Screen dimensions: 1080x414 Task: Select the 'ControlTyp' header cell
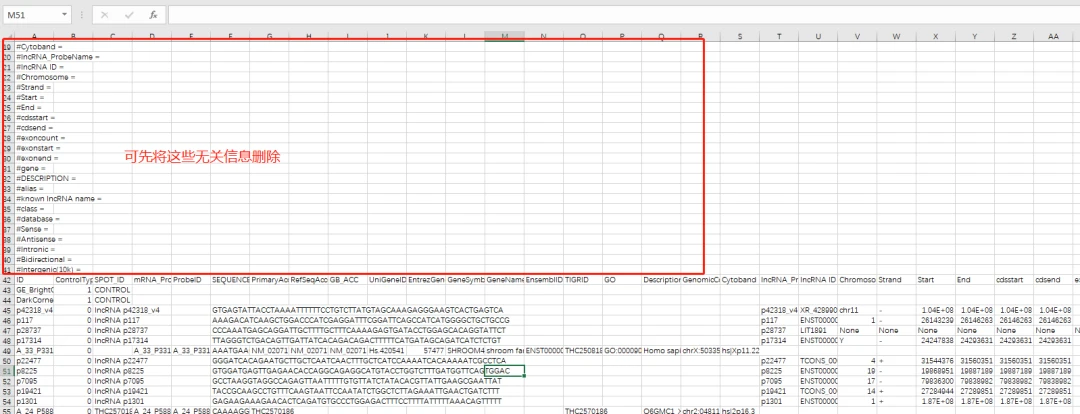pyautogui.click(x=73, y=281)
